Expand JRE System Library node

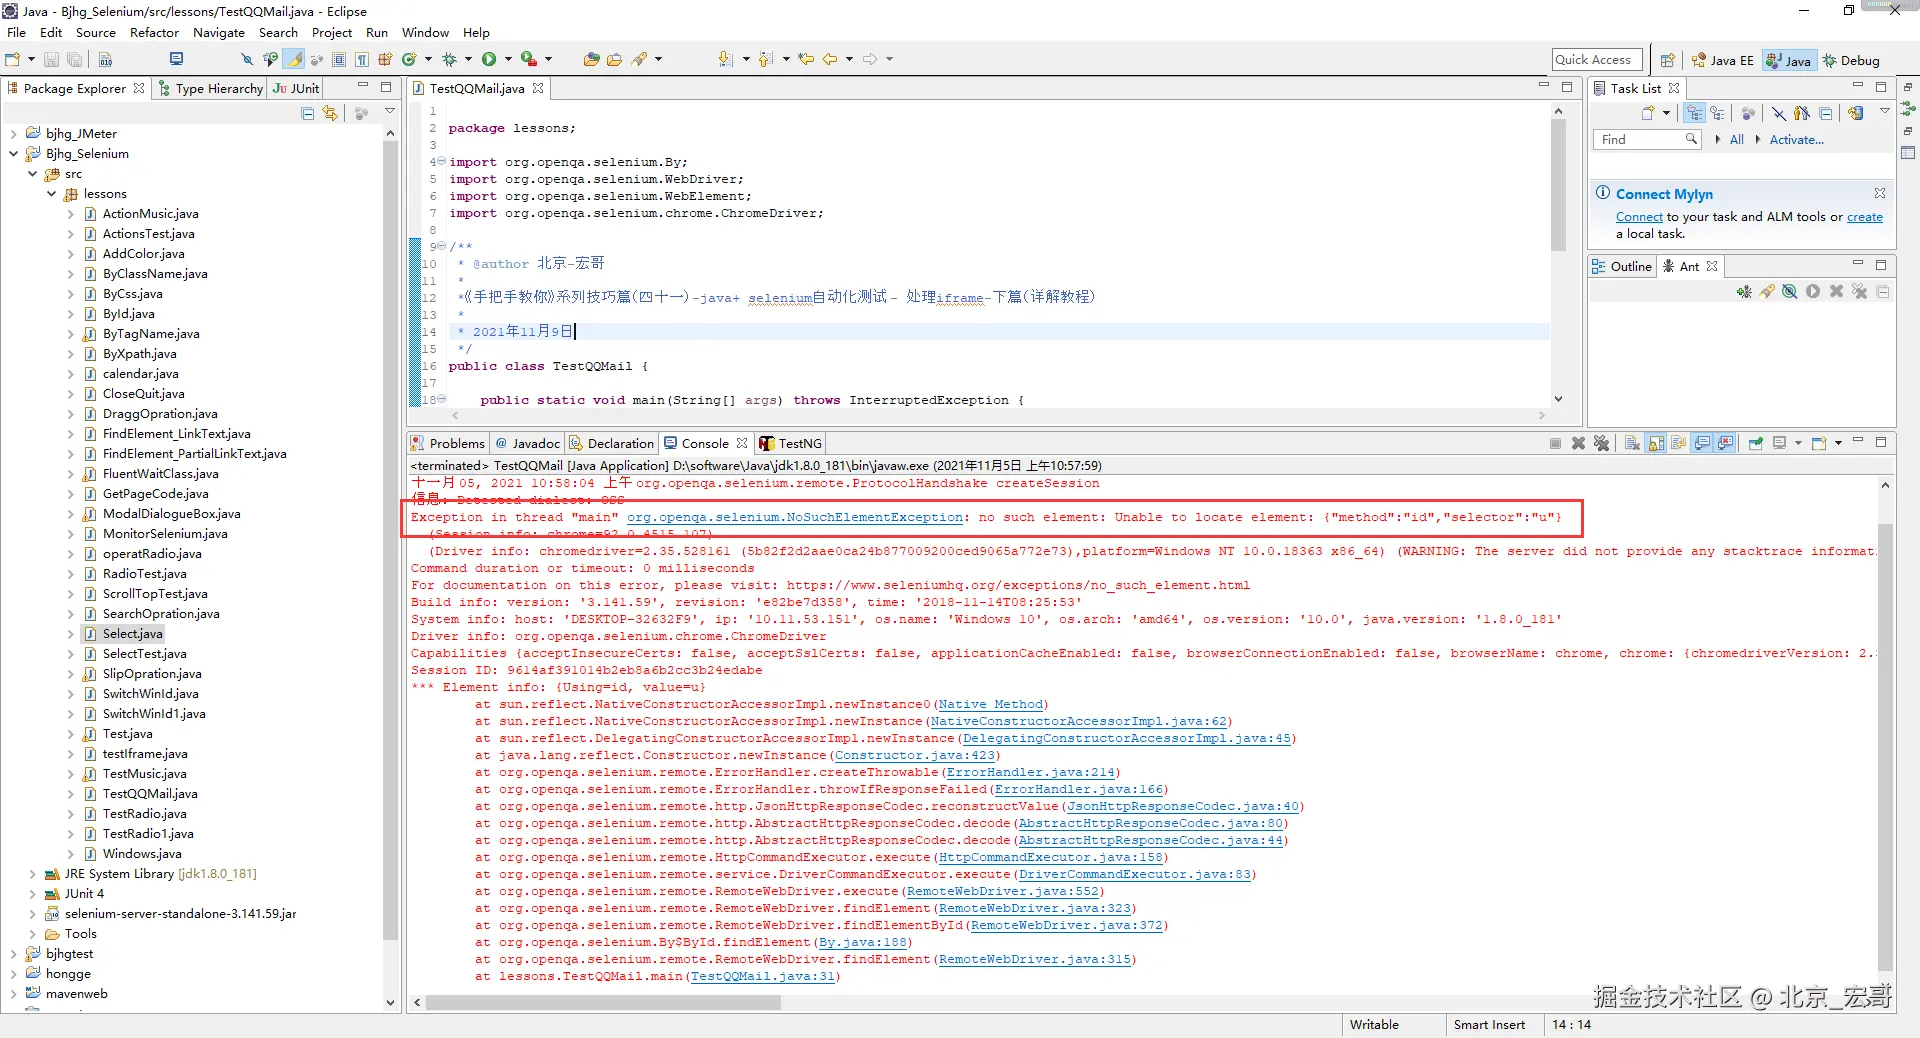pyautogui.click(x=32, y=874)
